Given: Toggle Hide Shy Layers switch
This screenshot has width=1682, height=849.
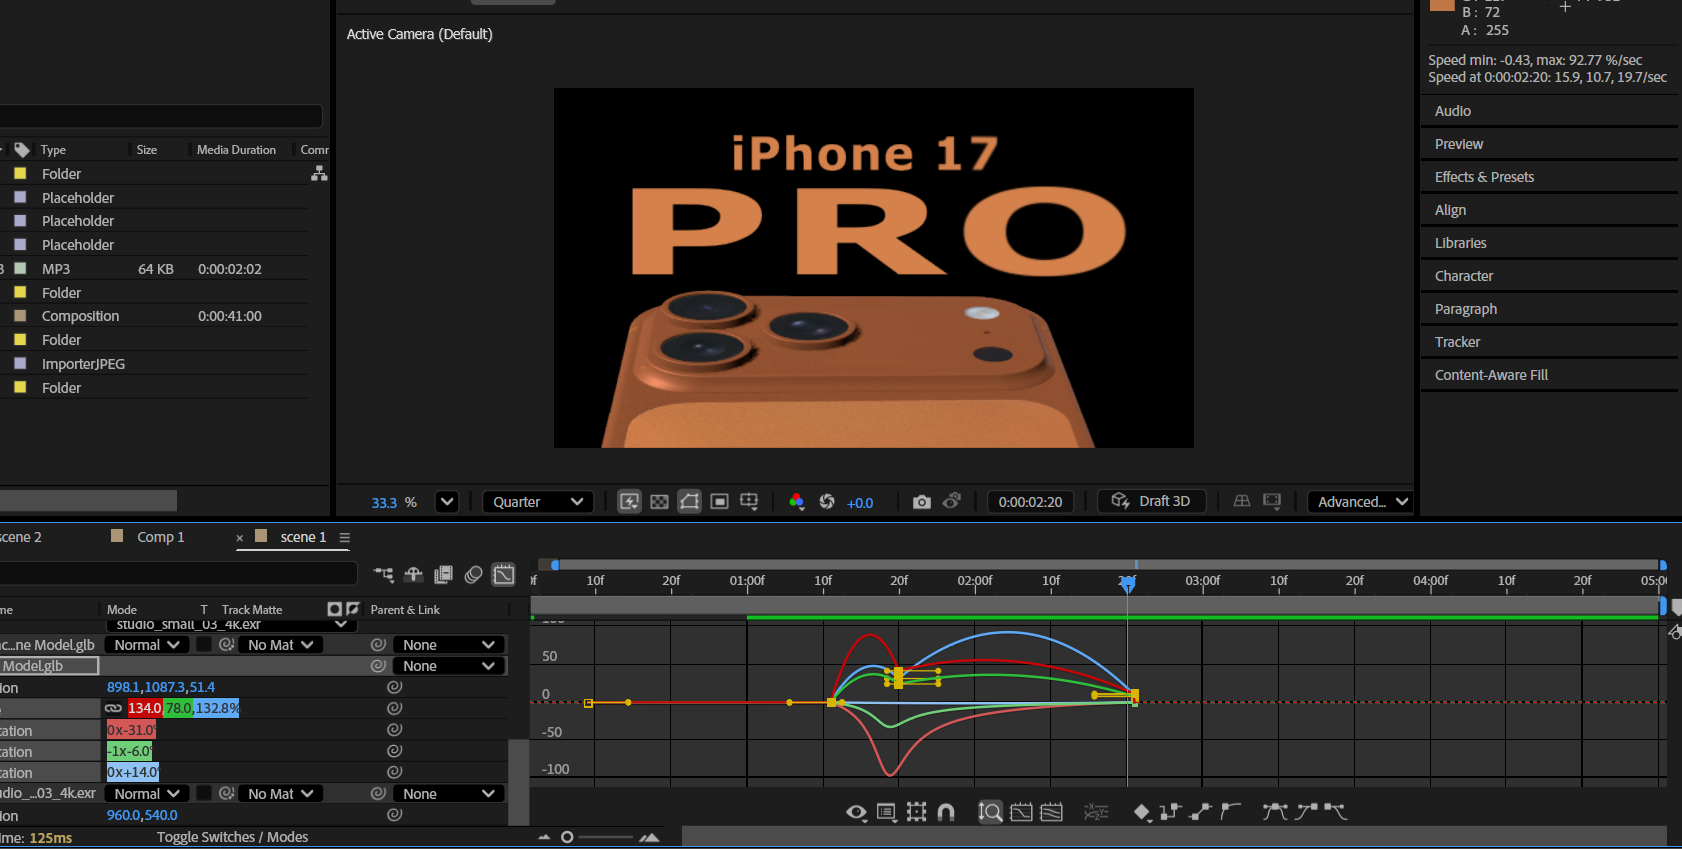Looking at the screenshot, I should [414, 574].
